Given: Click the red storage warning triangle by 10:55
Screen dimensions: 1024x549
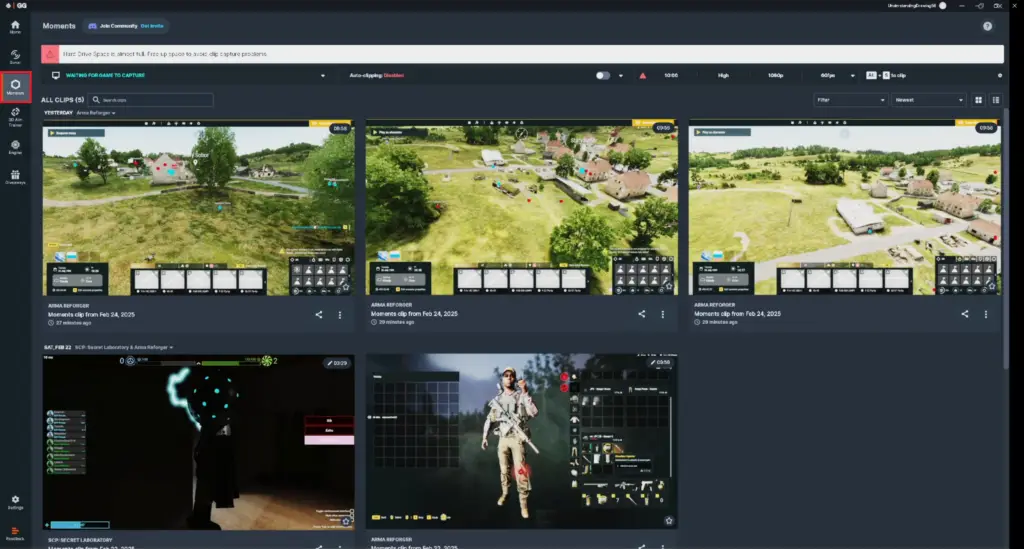Looking at the screenshot, I should pyautogui.click(x=643, y=76).
